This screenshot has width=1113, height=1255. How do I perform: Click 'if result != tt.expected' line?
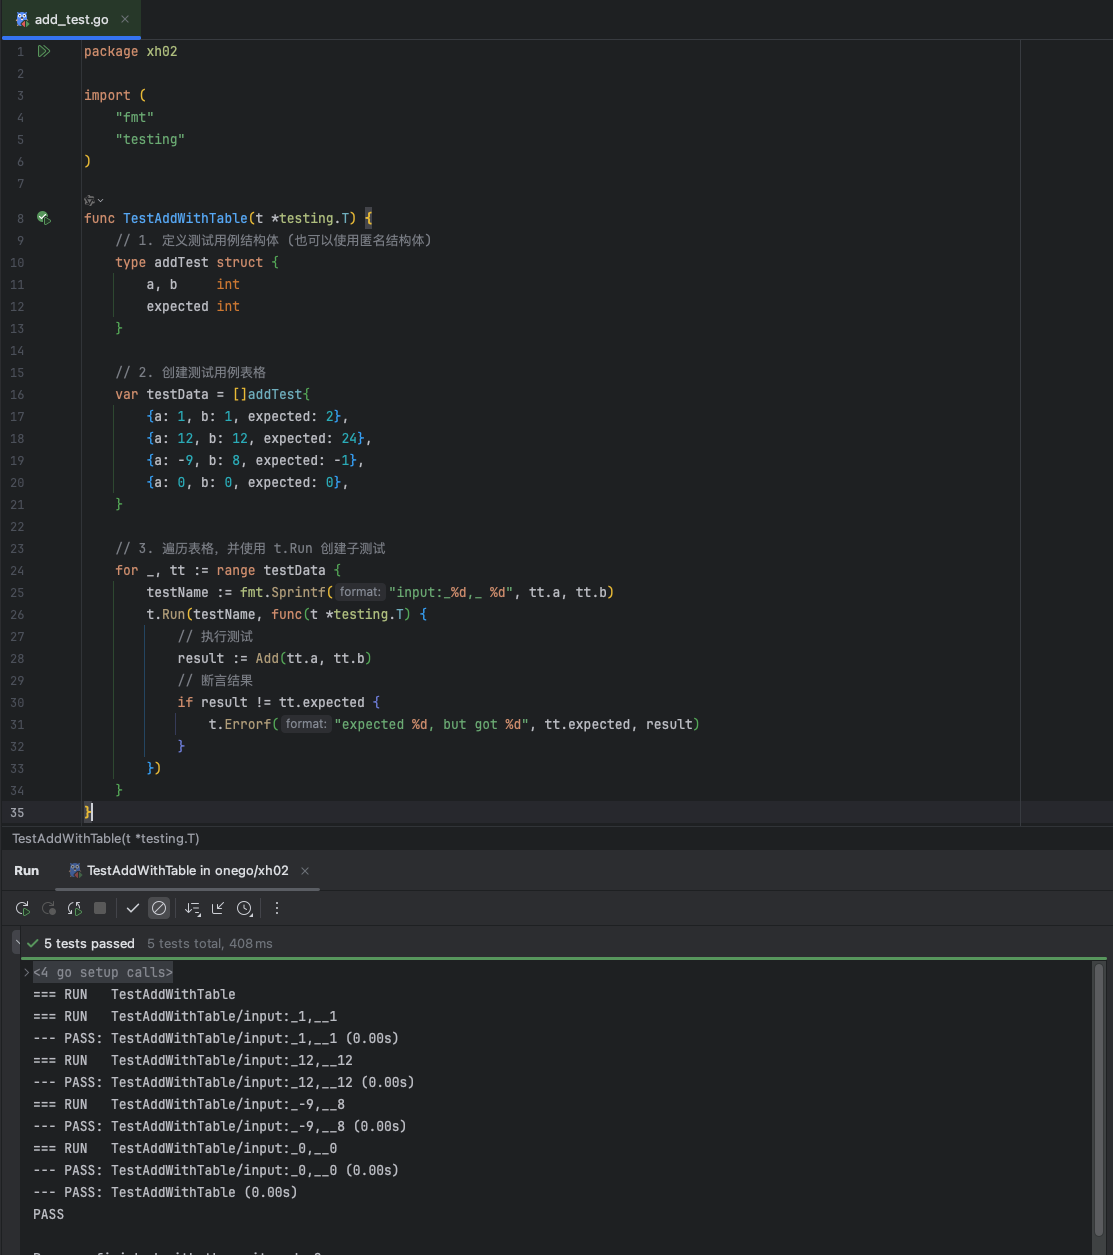[x=279, y=702]
